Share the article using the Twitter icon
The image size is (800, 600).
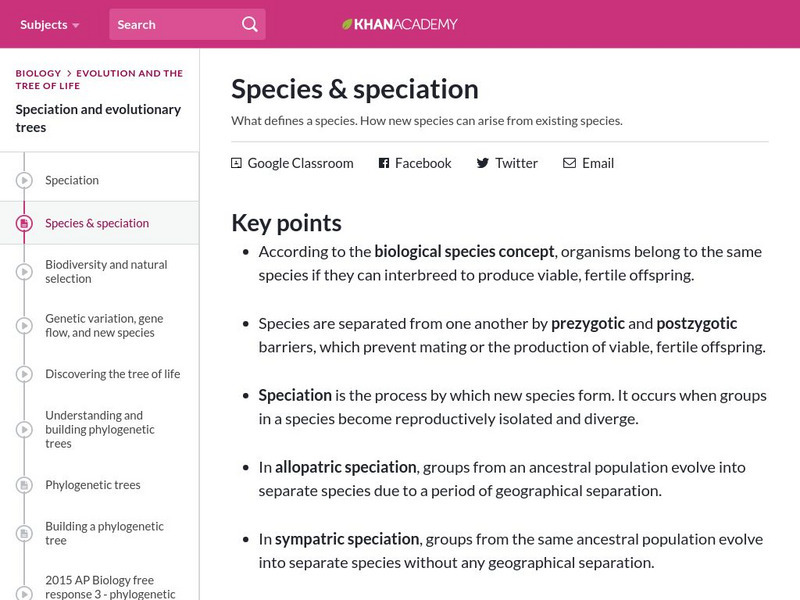(x=482, y=162)
